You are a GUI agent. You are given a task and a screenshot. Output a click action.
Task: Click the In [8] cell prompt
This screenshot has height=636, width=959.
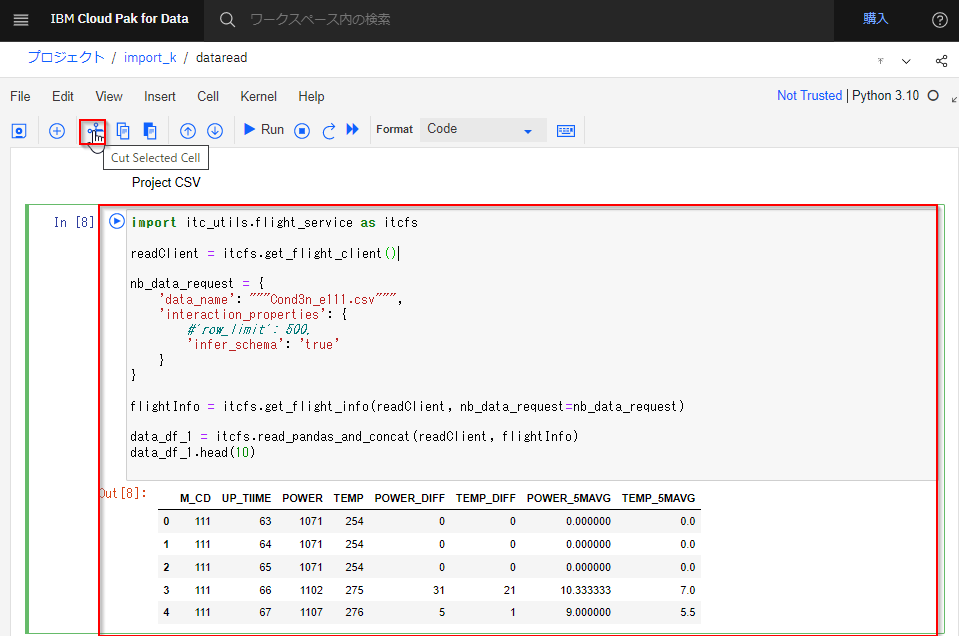pos(74,222)
